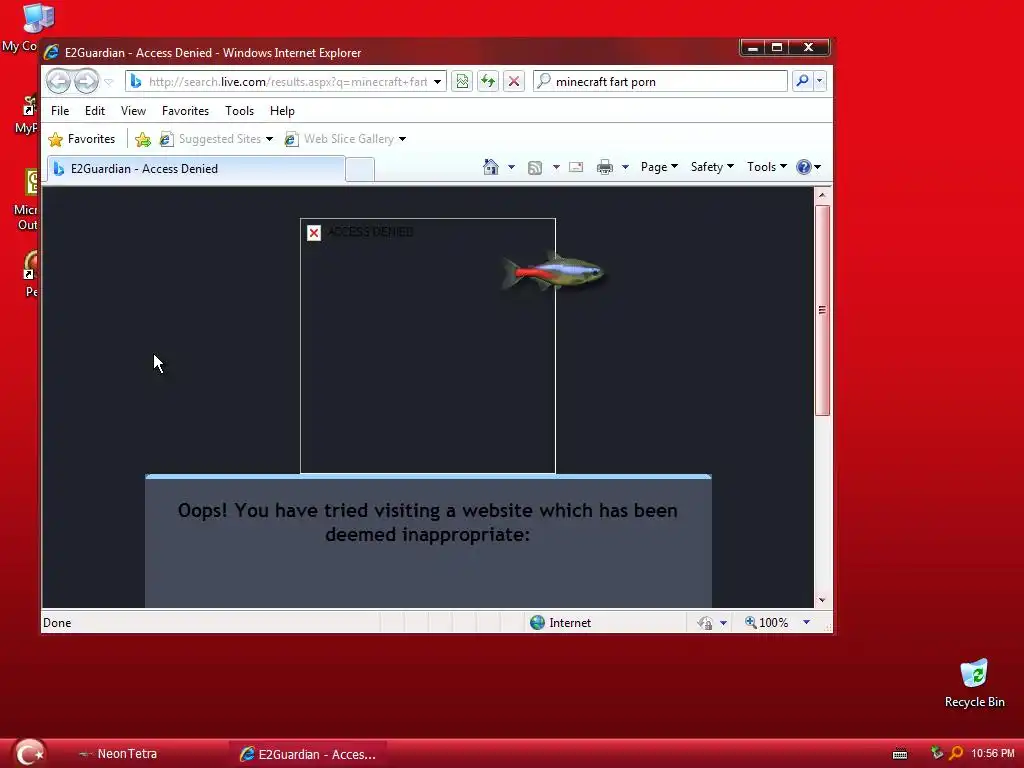Toggle Compatibility View broken-page icon
The width and height of the screenshot is (1024, 768).
tap(462, 82)
